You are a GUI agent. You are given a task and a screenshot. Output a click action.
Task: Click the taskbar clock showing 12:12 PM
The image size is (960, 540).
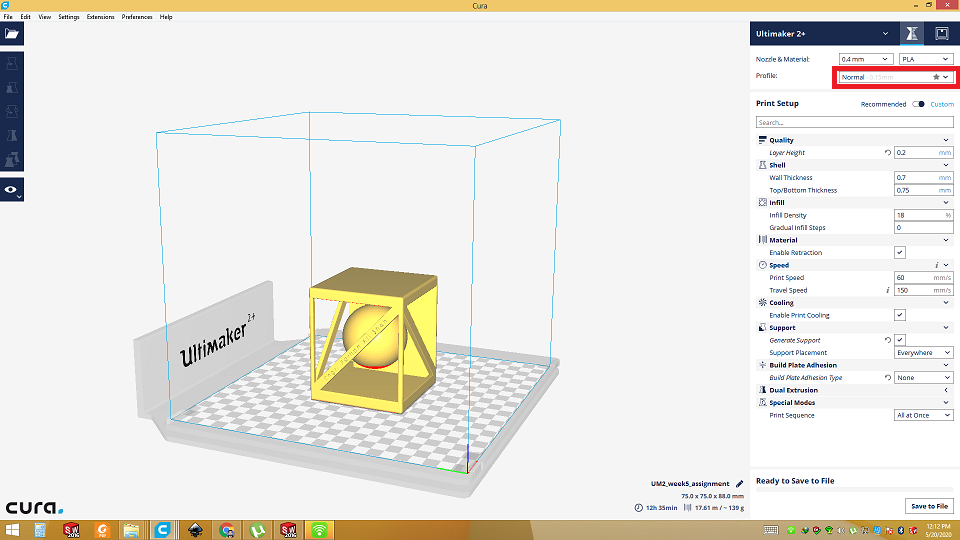tap(938, 530)
